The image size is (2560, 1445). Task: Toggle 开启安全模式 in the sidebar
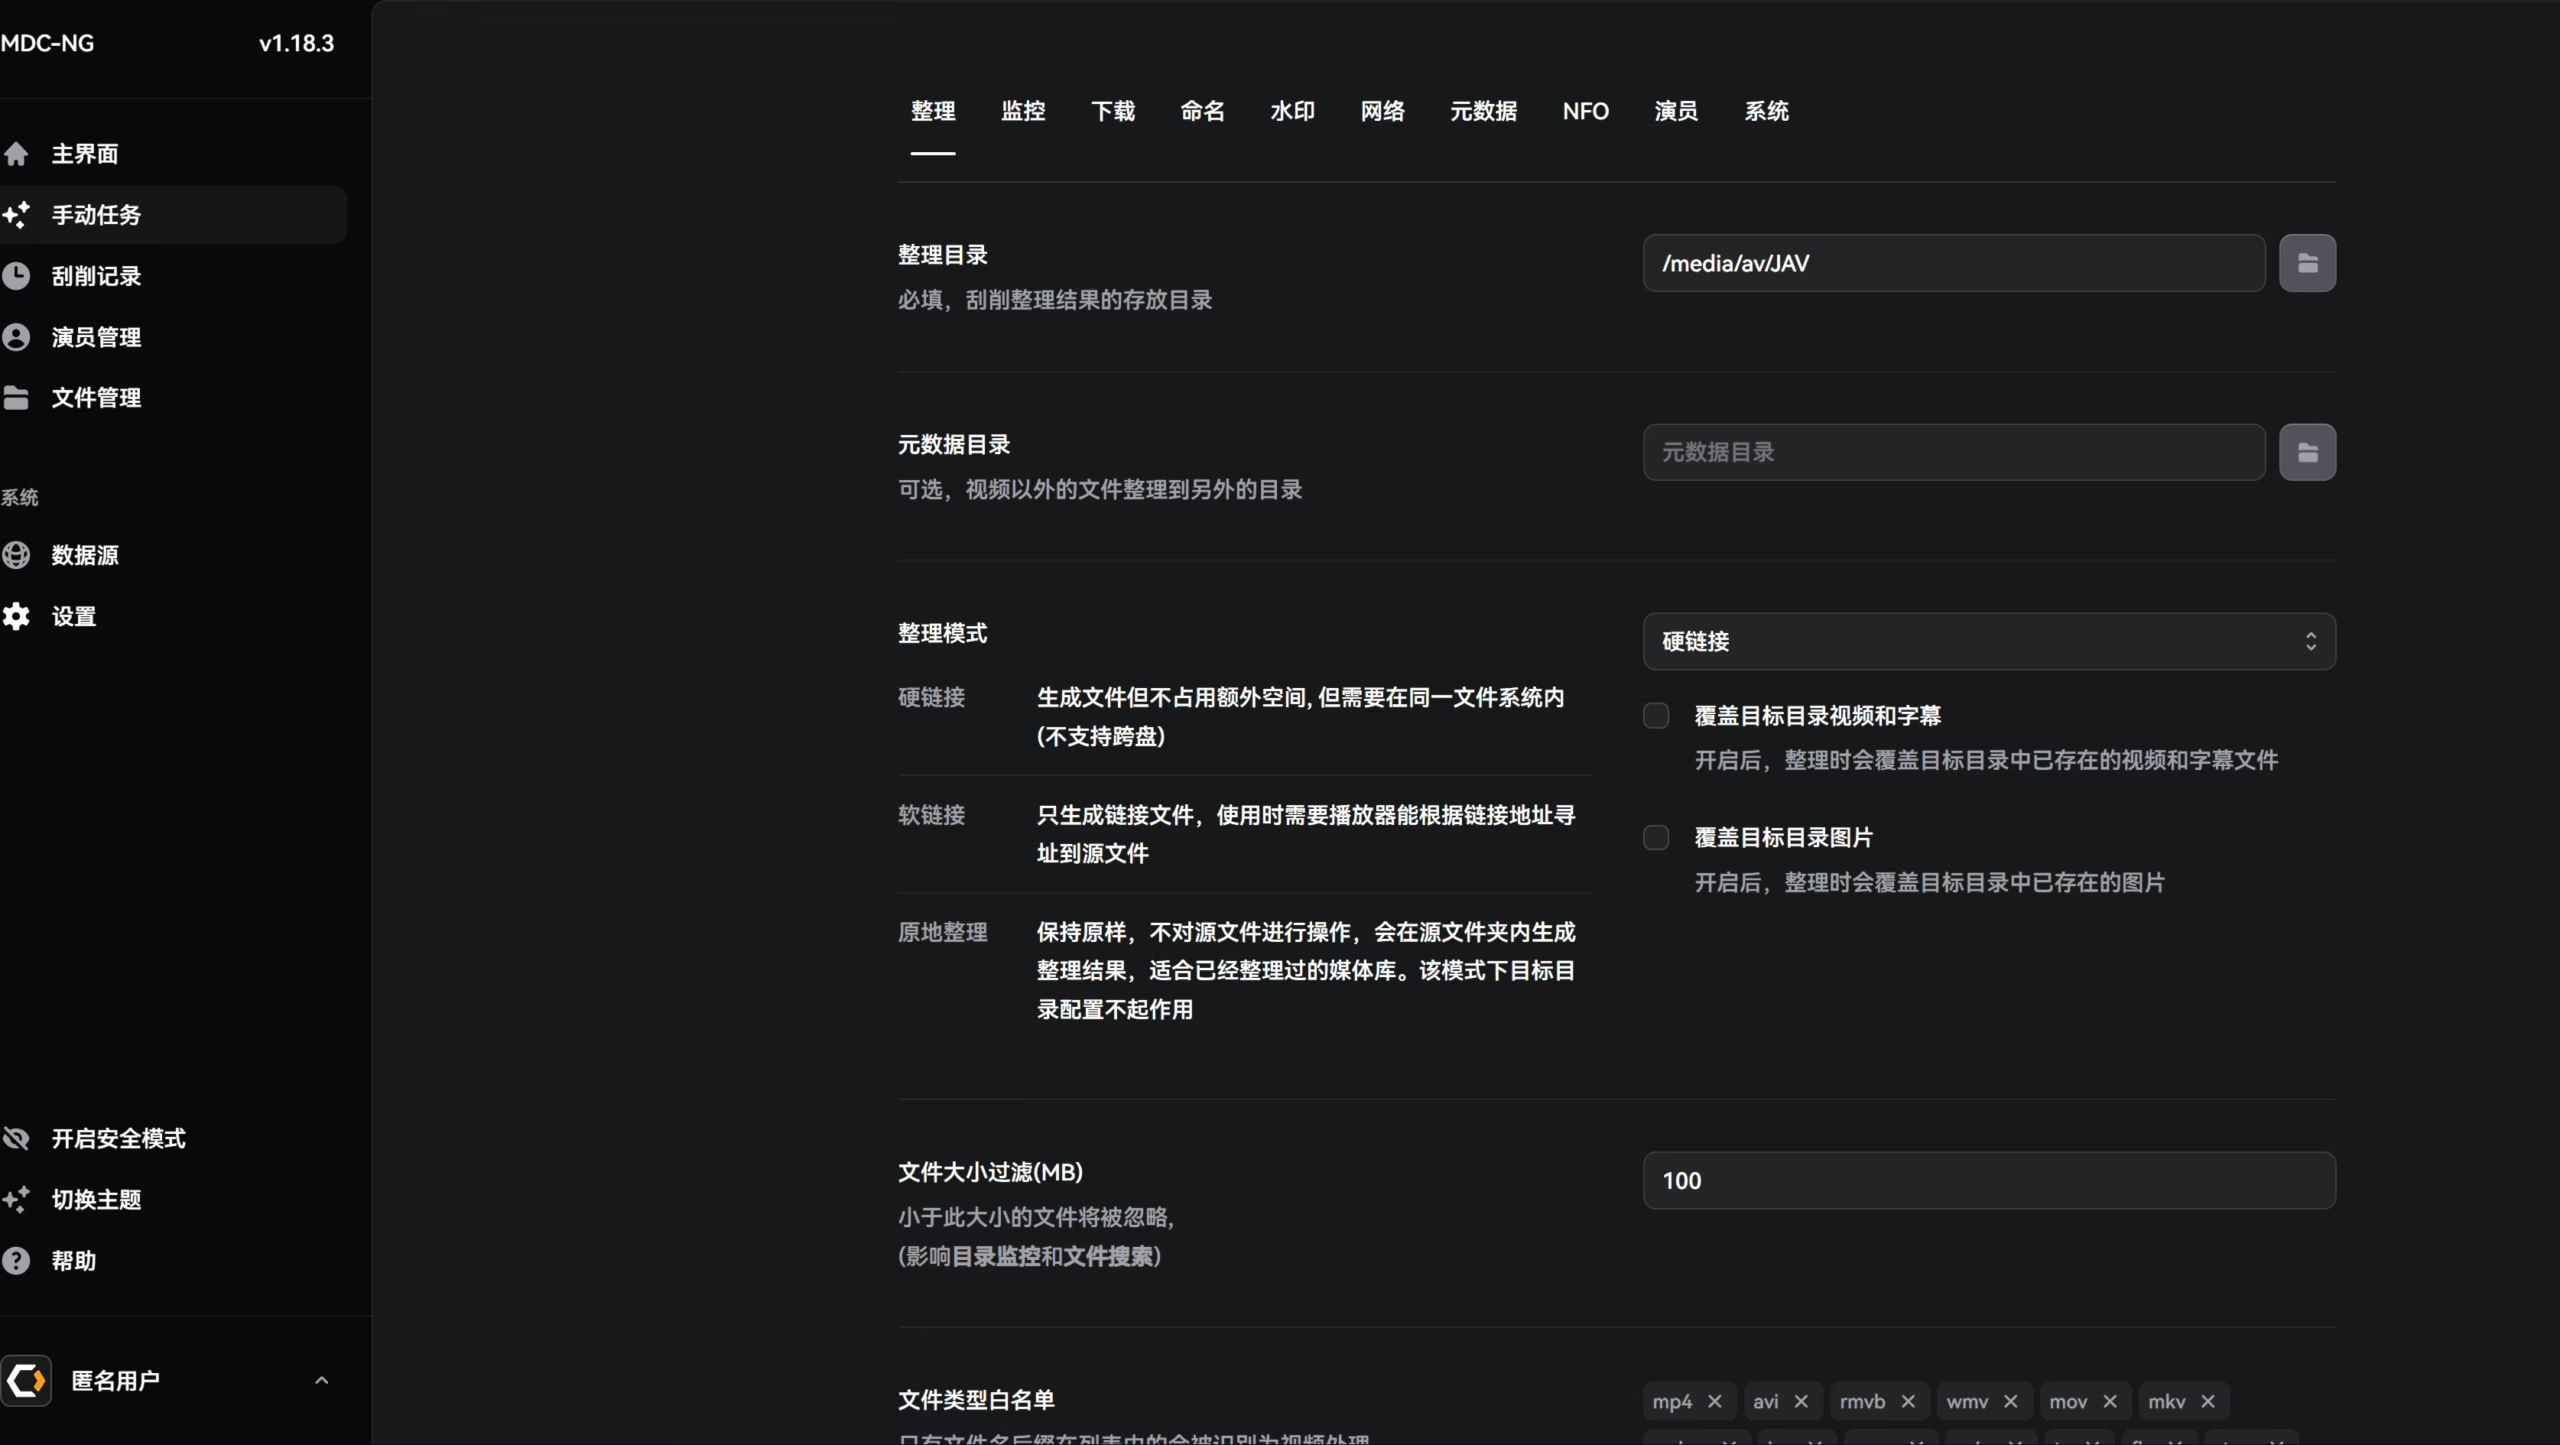118,1138
